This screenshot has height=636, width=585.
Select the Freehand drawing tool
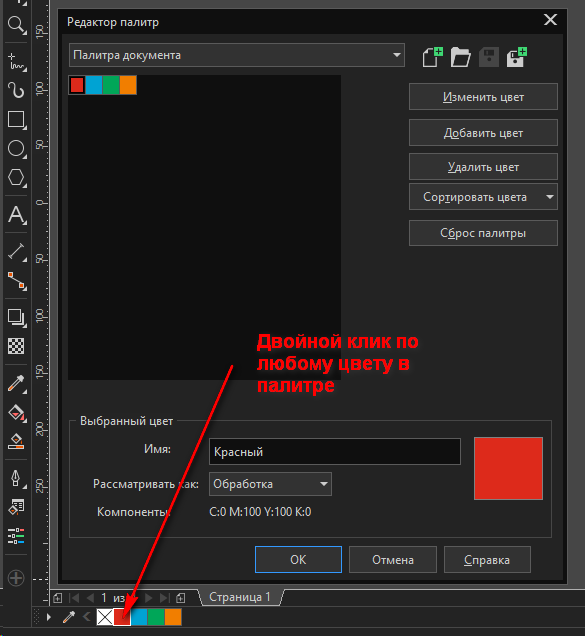pos(16,62)
